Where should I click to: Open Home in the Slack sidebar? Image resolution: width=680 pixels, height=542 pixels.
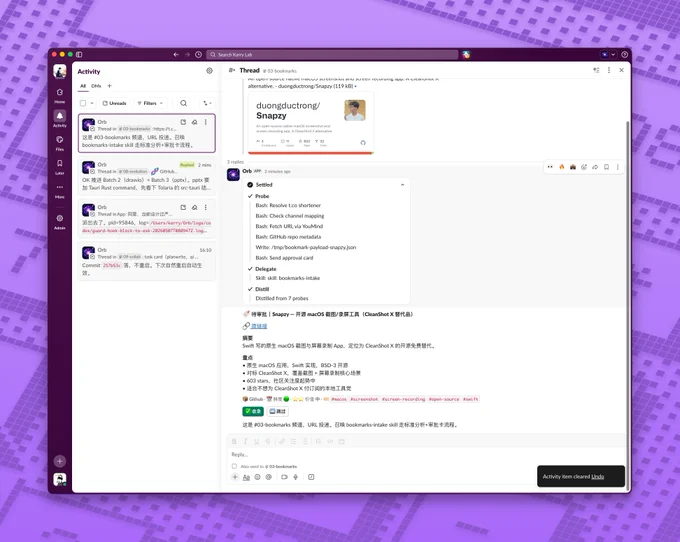pyautogui.click(x=60, y=95)
